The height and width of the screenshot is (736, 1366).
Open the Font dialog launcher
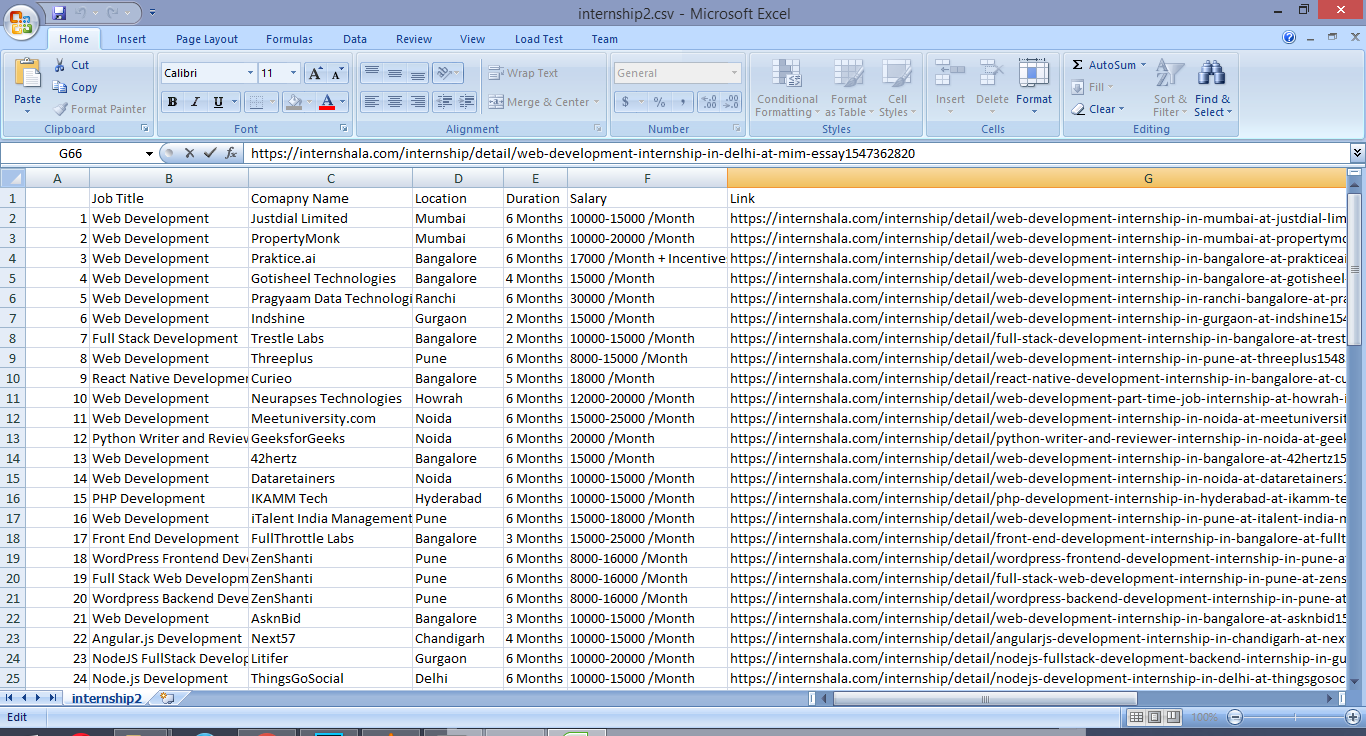(344, 129)
